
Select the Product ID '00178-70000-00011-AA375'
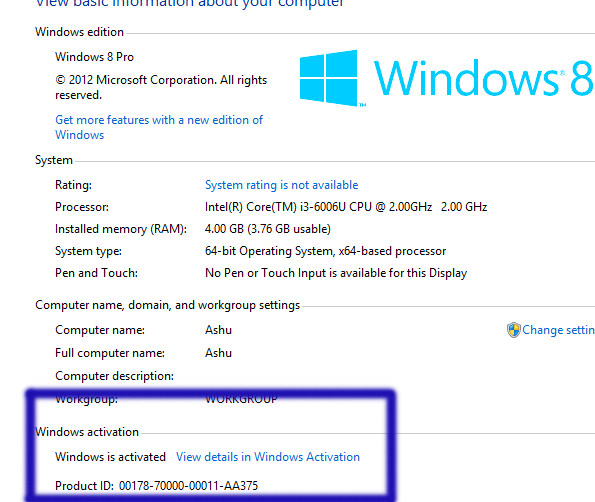pyautogui.click(x=188, y=486)
